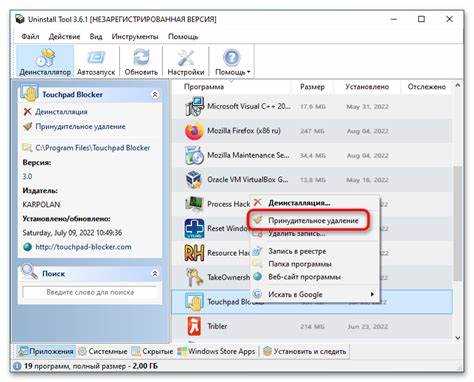
Task: Click the Reset Windows program icon
Action: coord(194,228)
